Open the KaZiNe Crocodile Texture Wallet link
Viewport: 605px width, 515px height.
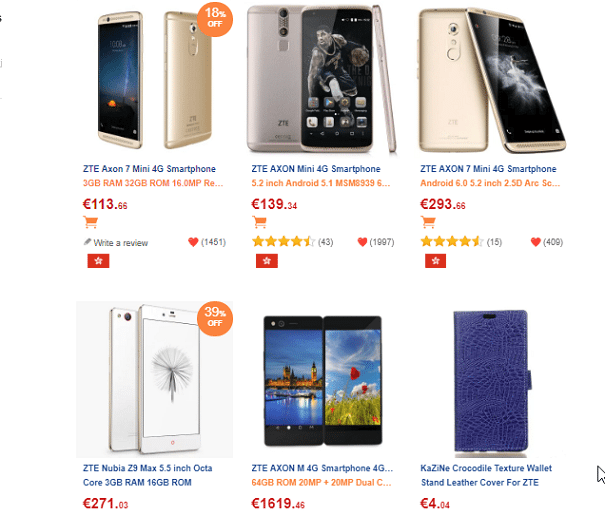486,475
